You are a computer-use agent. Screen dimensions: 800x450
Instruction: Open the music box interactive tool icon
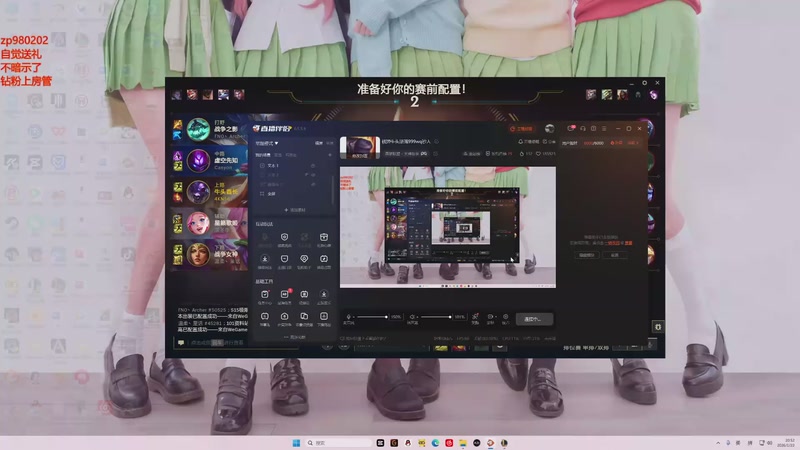pos(323,261)
